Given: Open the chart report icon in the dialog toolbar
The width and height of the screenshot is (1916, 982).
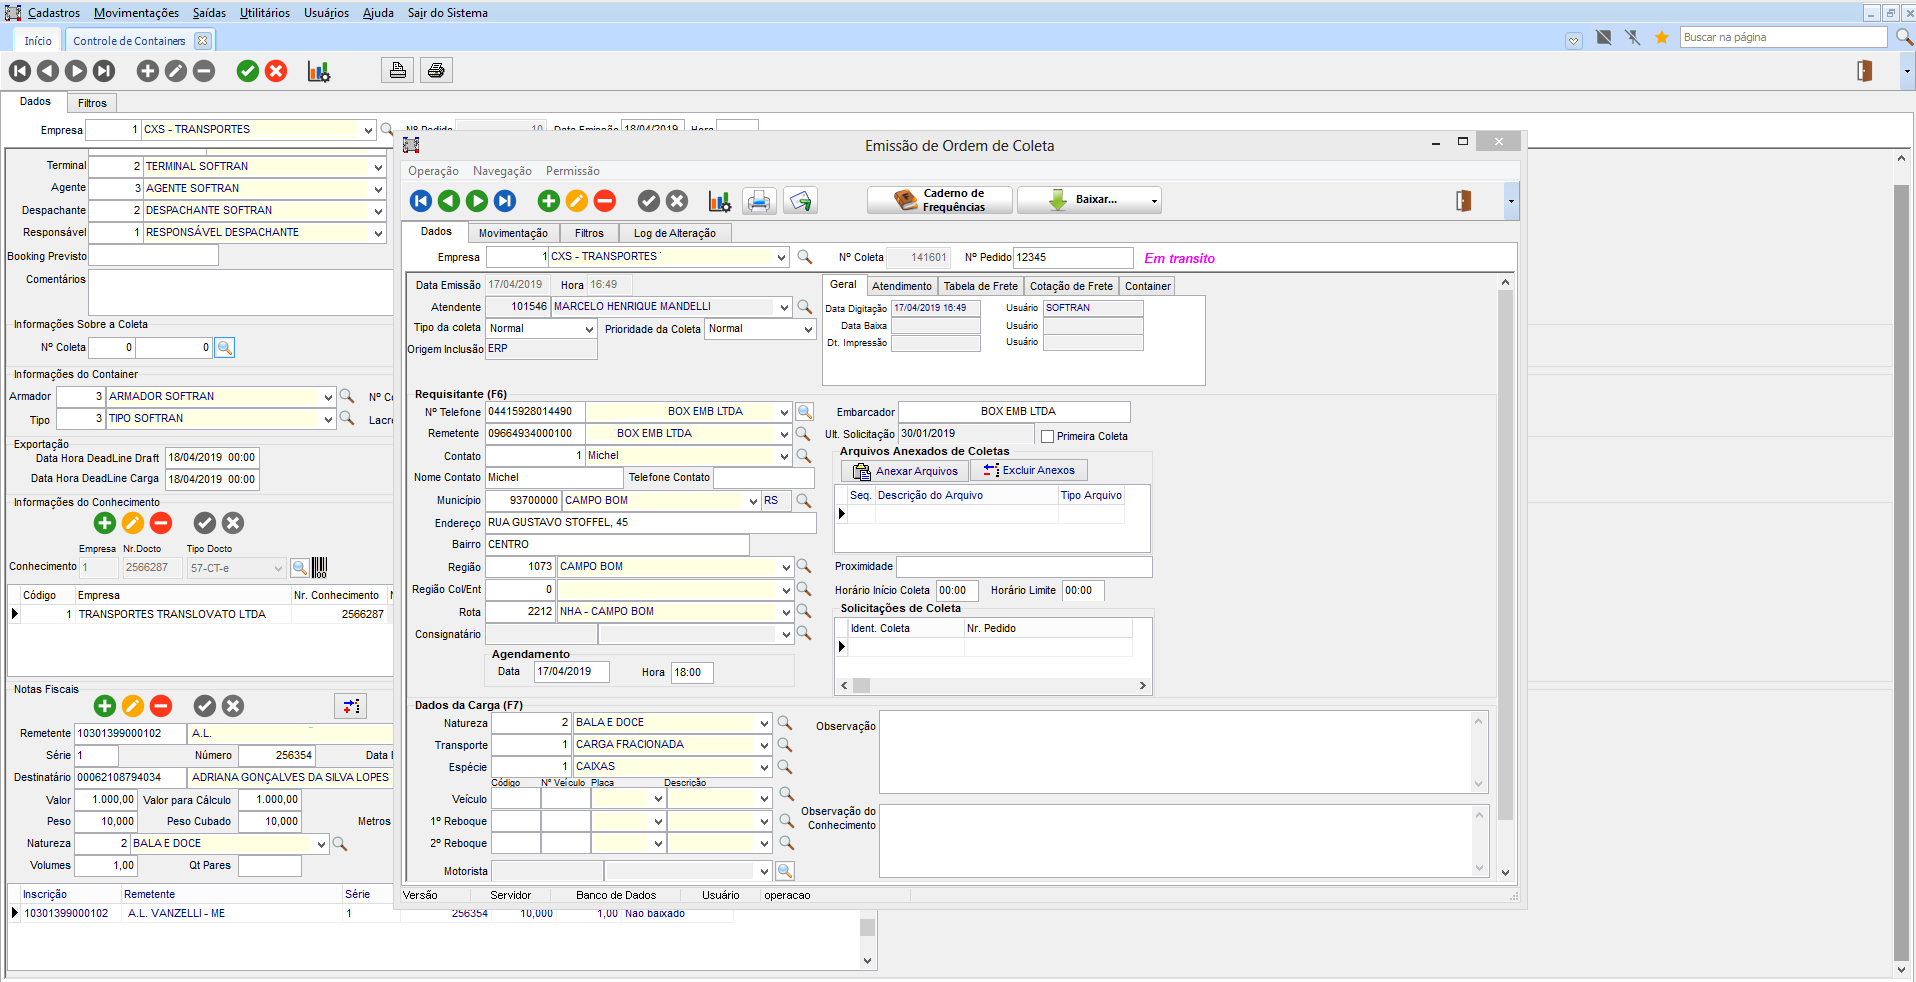Looking at the screenshot, I should [x=719, y=201].
